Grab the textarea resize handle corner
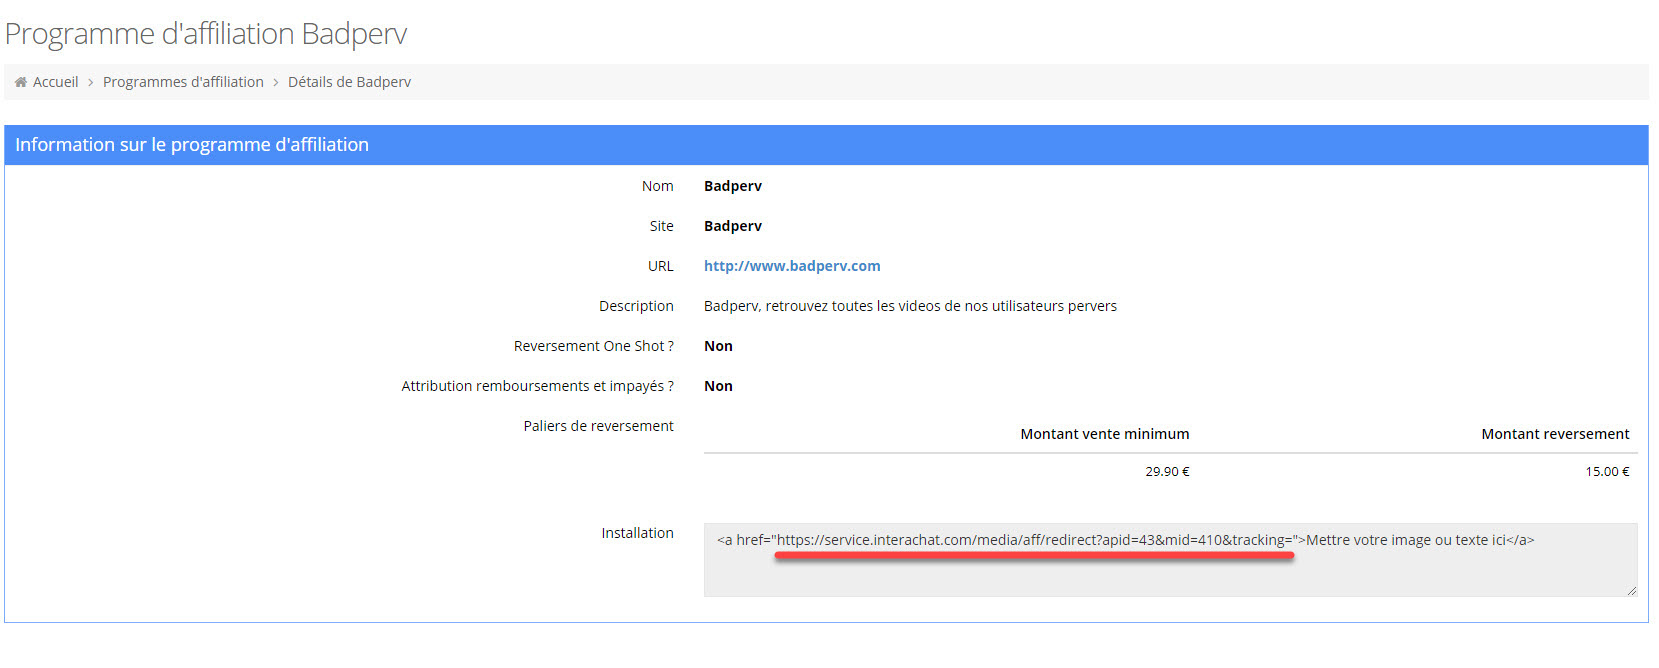Viewport: 1659px width, 668px height. [1631, 590]
